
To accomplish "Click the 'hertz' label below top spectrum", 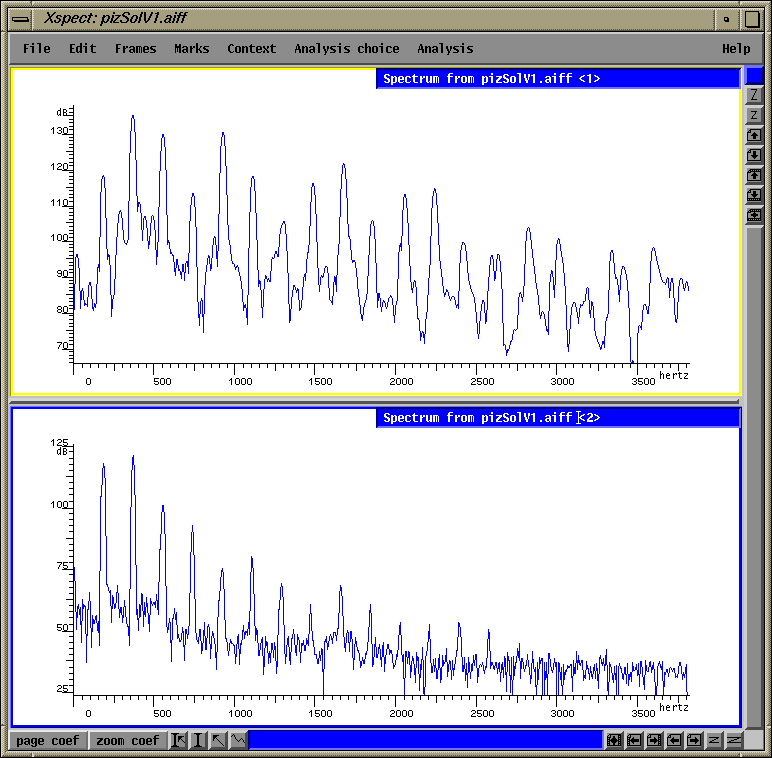I will pos(674,376).
